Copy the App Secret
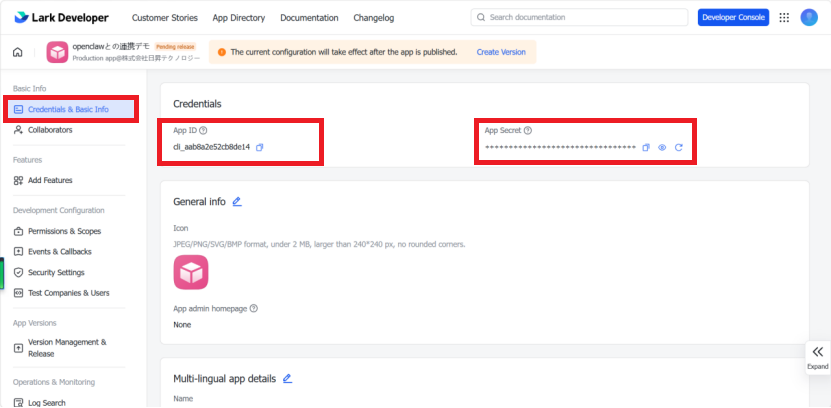The height and width of the screenshot is (408, 831). pos(646,147)
